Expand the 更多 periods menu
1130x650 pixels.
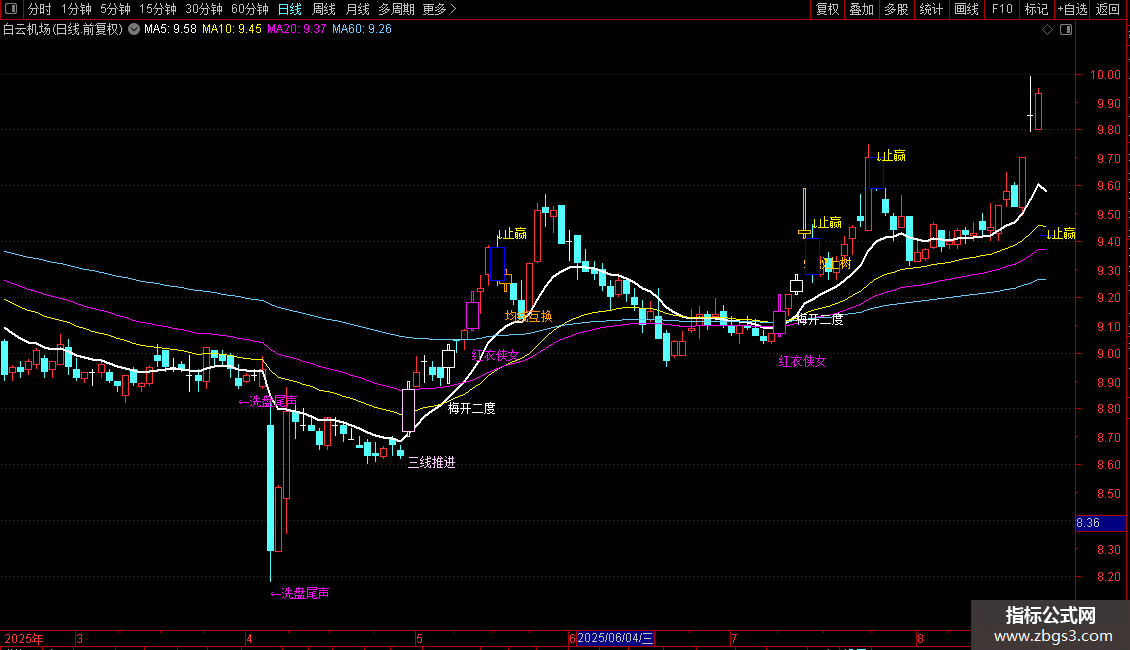click(440, 9)
